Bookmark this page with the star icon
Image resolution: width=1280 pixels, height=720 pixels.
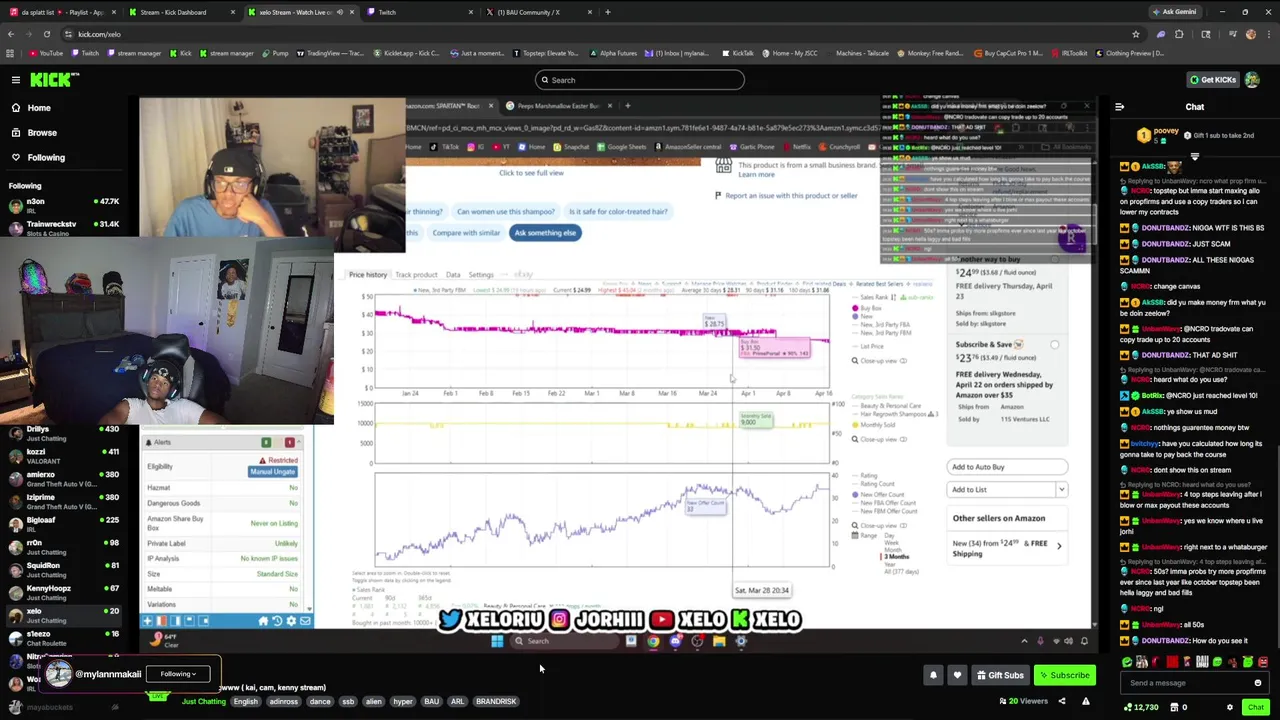[x=1136, y=34]
